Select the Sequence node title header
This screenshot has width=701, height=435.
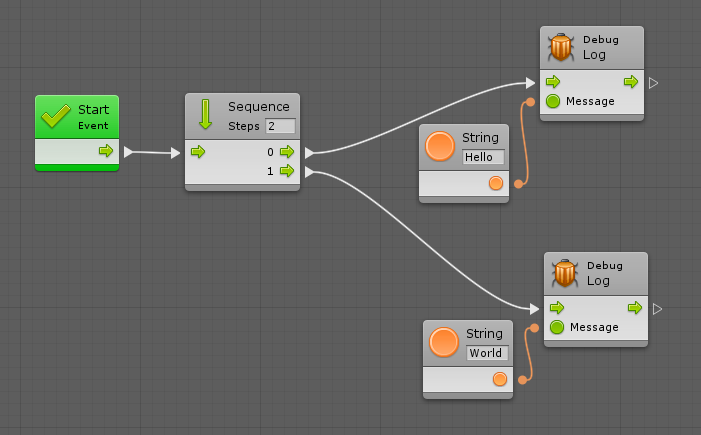(258, 107)
